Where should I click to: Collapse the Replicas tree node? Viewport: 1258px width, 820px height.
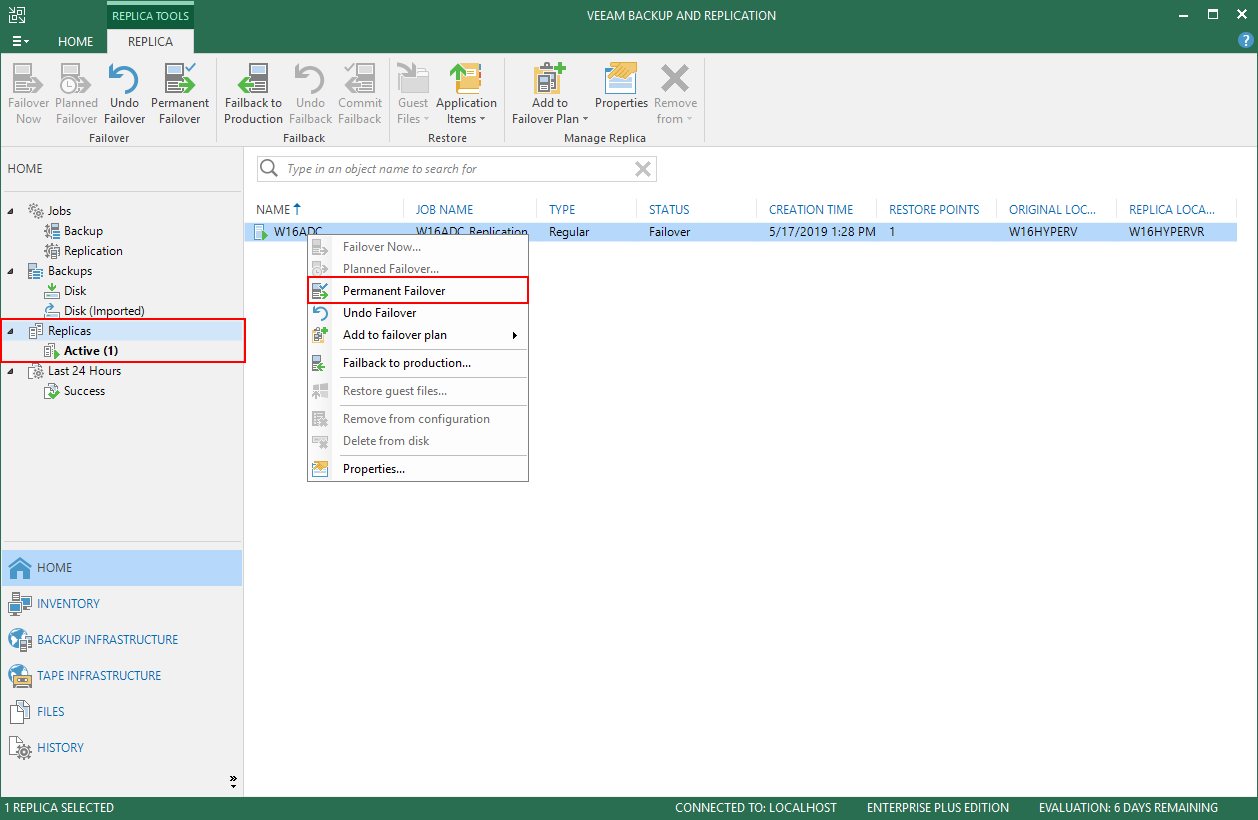(x=12, y=331)
